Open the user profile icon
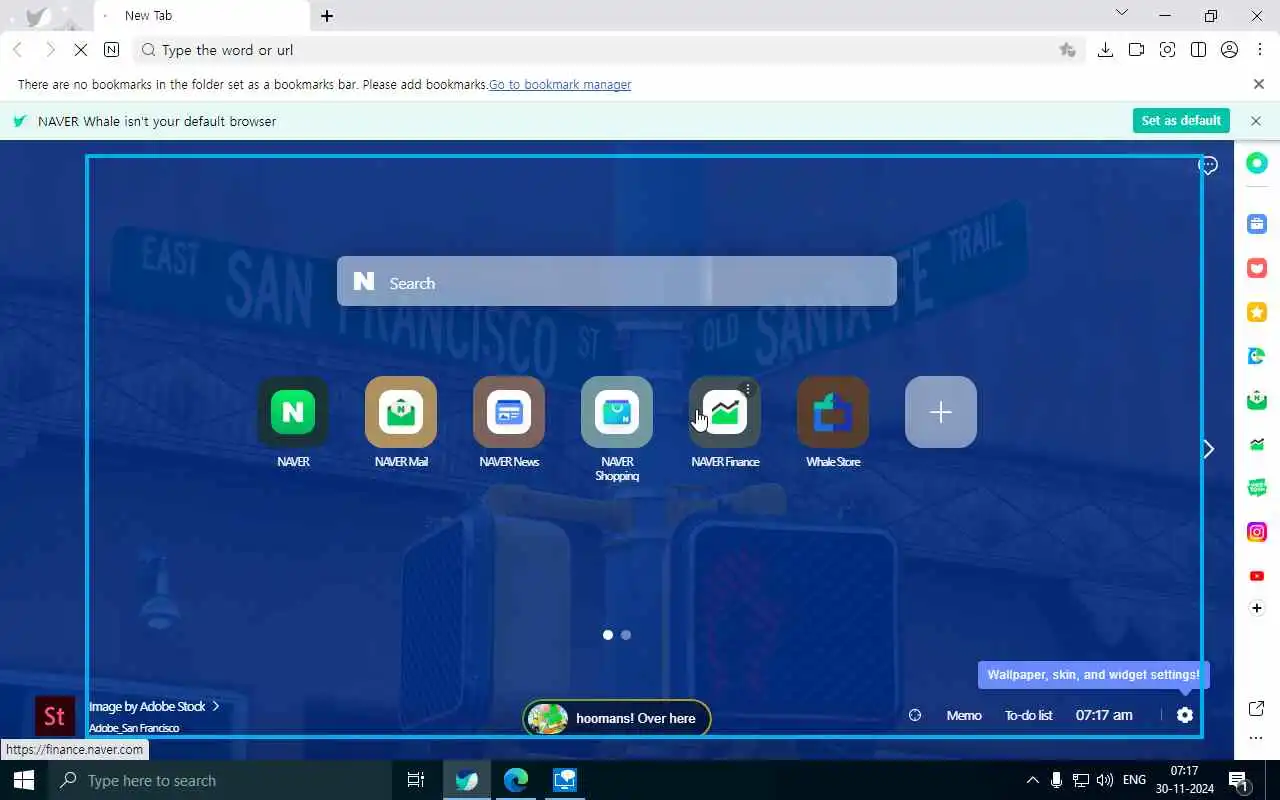 (x=1229, y=50)
